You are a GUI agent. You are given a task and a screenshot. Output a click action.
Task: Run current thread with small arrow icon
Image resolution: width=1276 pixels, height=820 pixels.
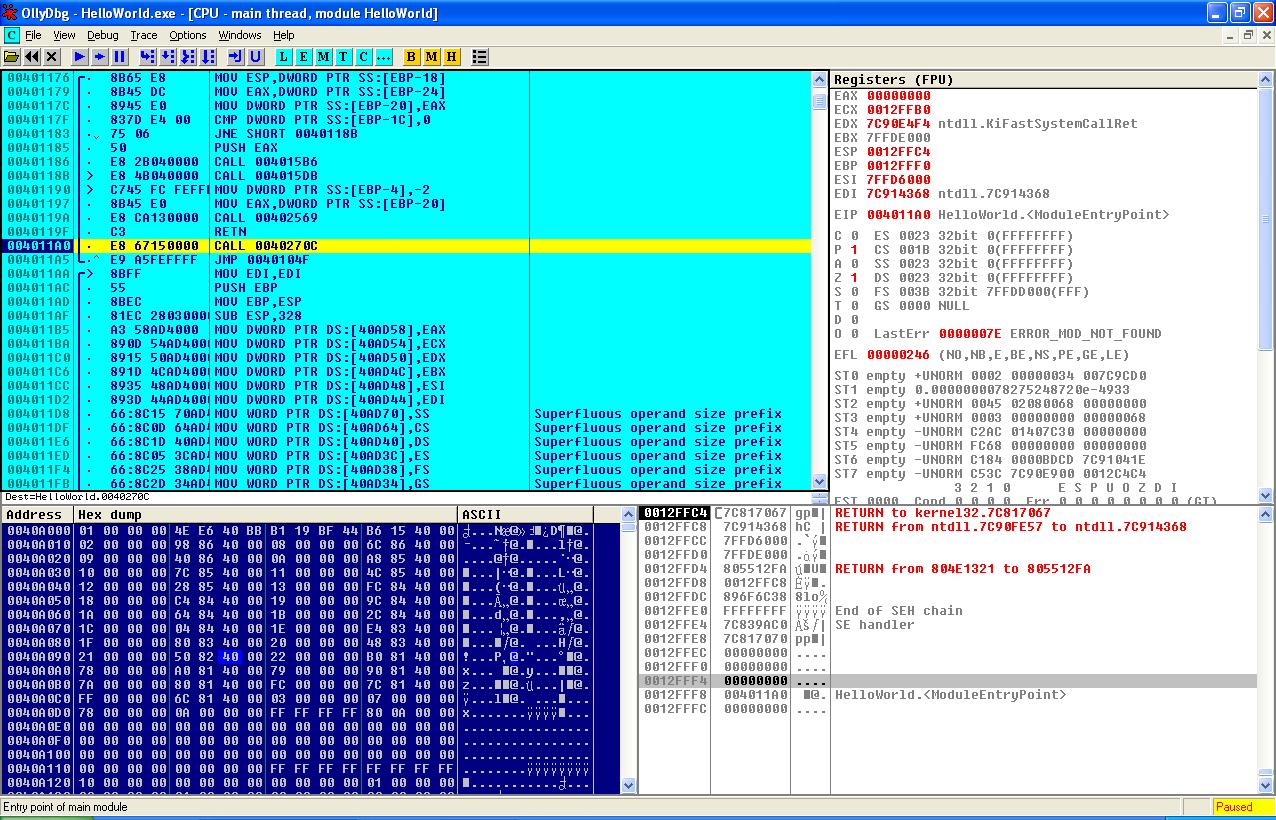[x=99, y=57]
